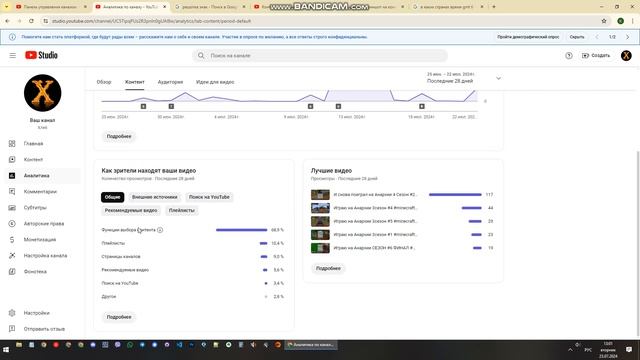Viewport: 640px width, 360px height.
Task: Click Подробнее in the traffic sources card
Action: (x=119, y=317)
